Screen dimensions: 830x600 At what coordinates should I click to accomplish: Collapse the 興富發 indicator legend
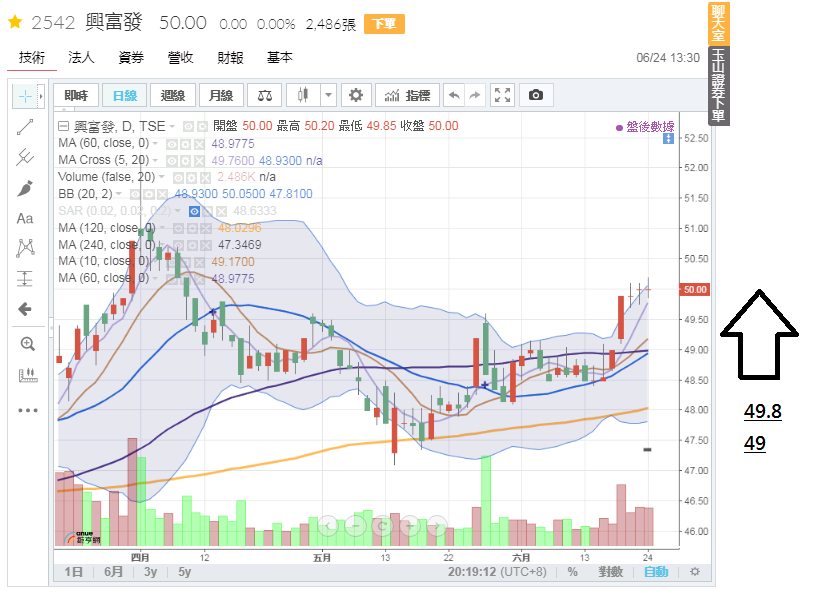(64, 126)
